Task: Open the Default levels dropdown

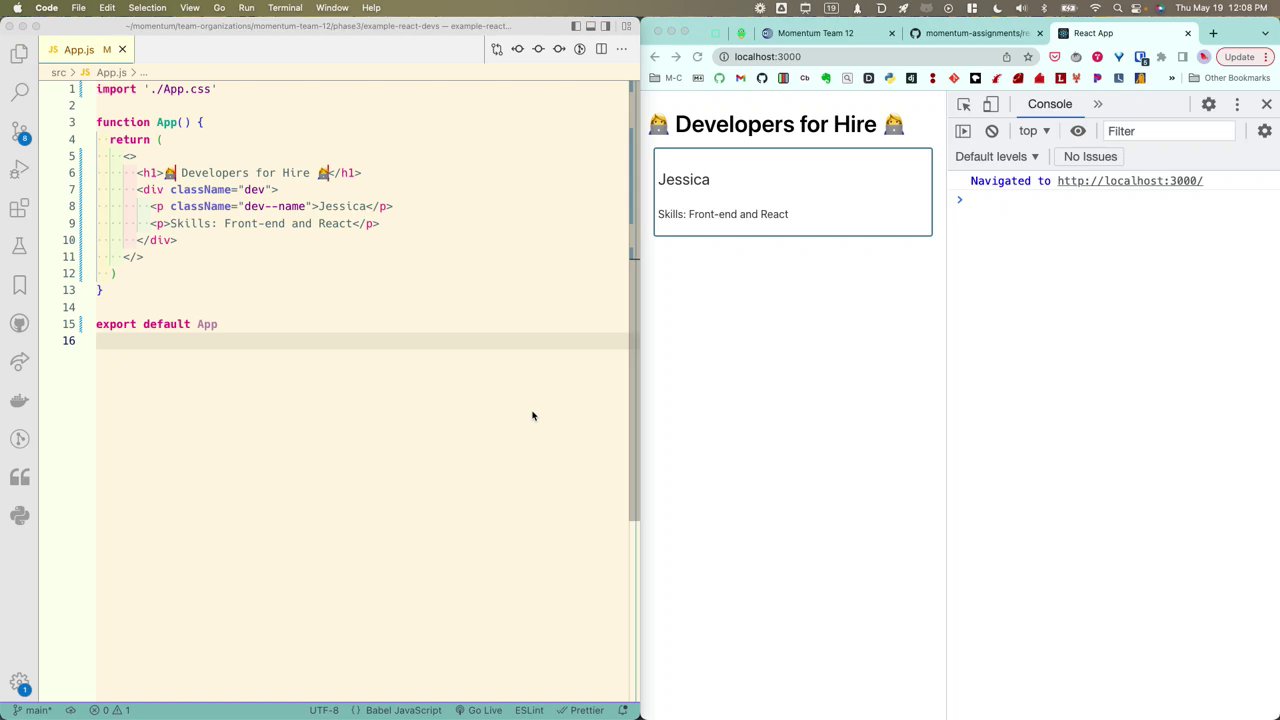Action: pyautogui.click(x=997, y=157)
